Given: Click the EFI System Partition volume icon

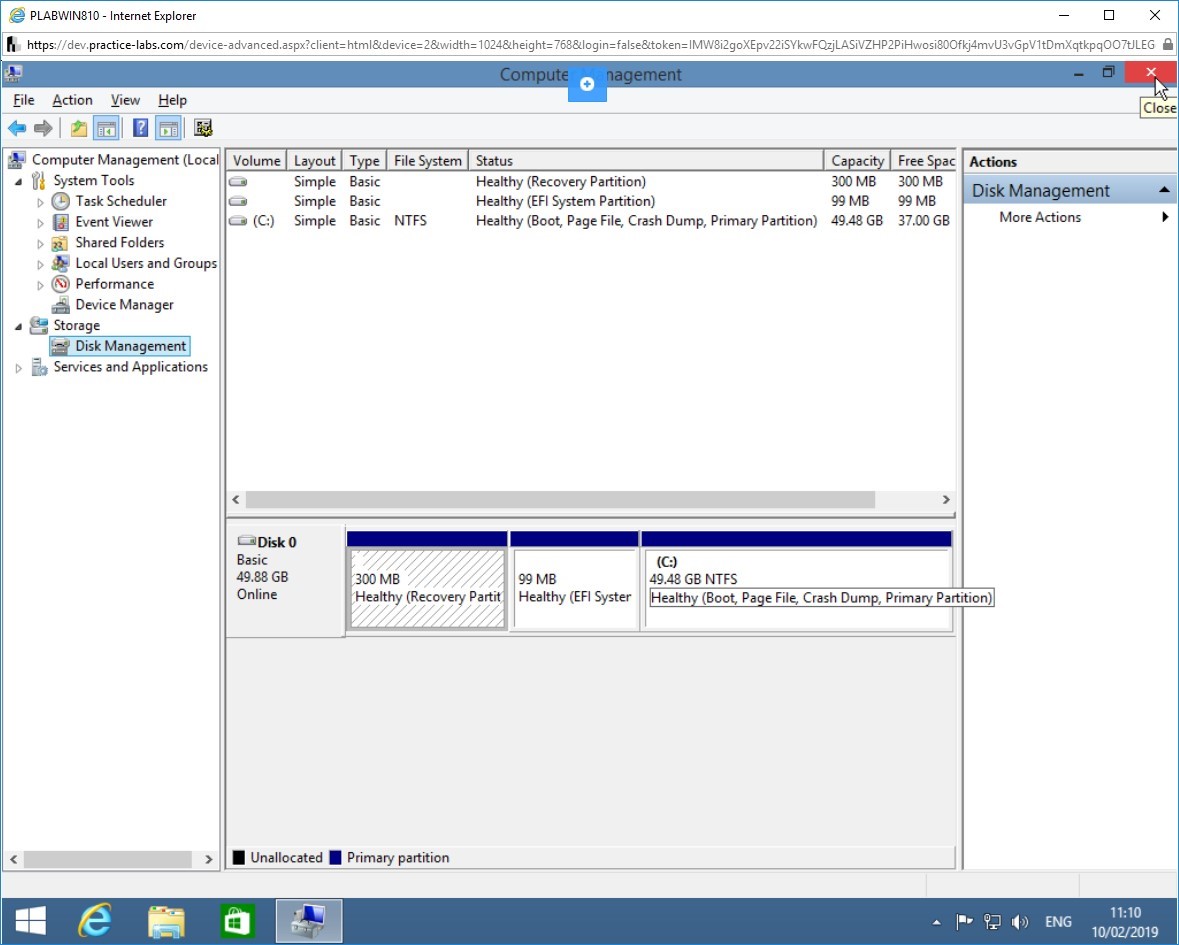Looking at the screenshot, I should [x=238, y=201].
